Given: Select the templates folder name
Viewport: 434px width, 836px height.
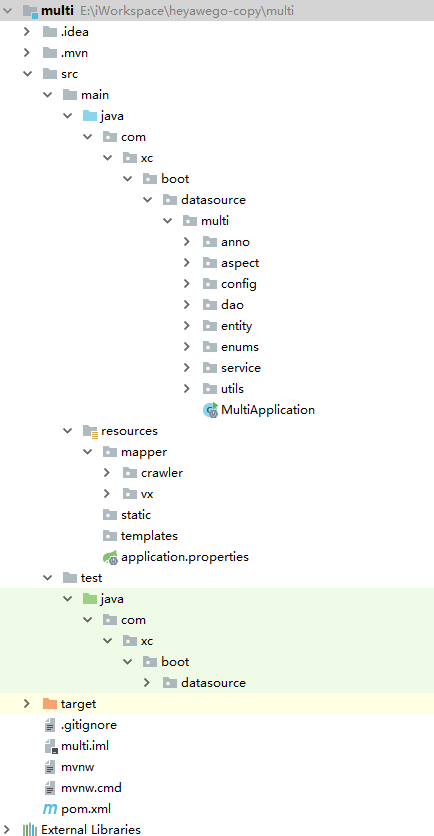Looking at the screenshot, I should [149, 536].
